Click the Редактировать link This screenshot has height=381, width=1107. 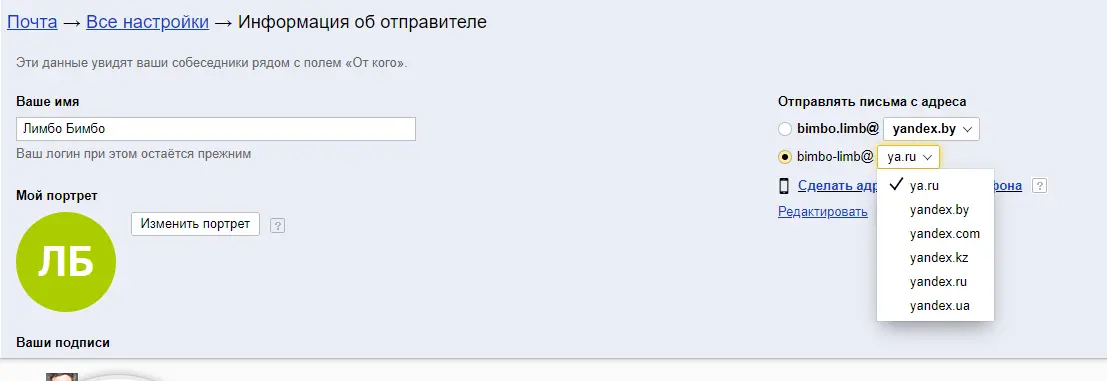(x=822, y=212)
